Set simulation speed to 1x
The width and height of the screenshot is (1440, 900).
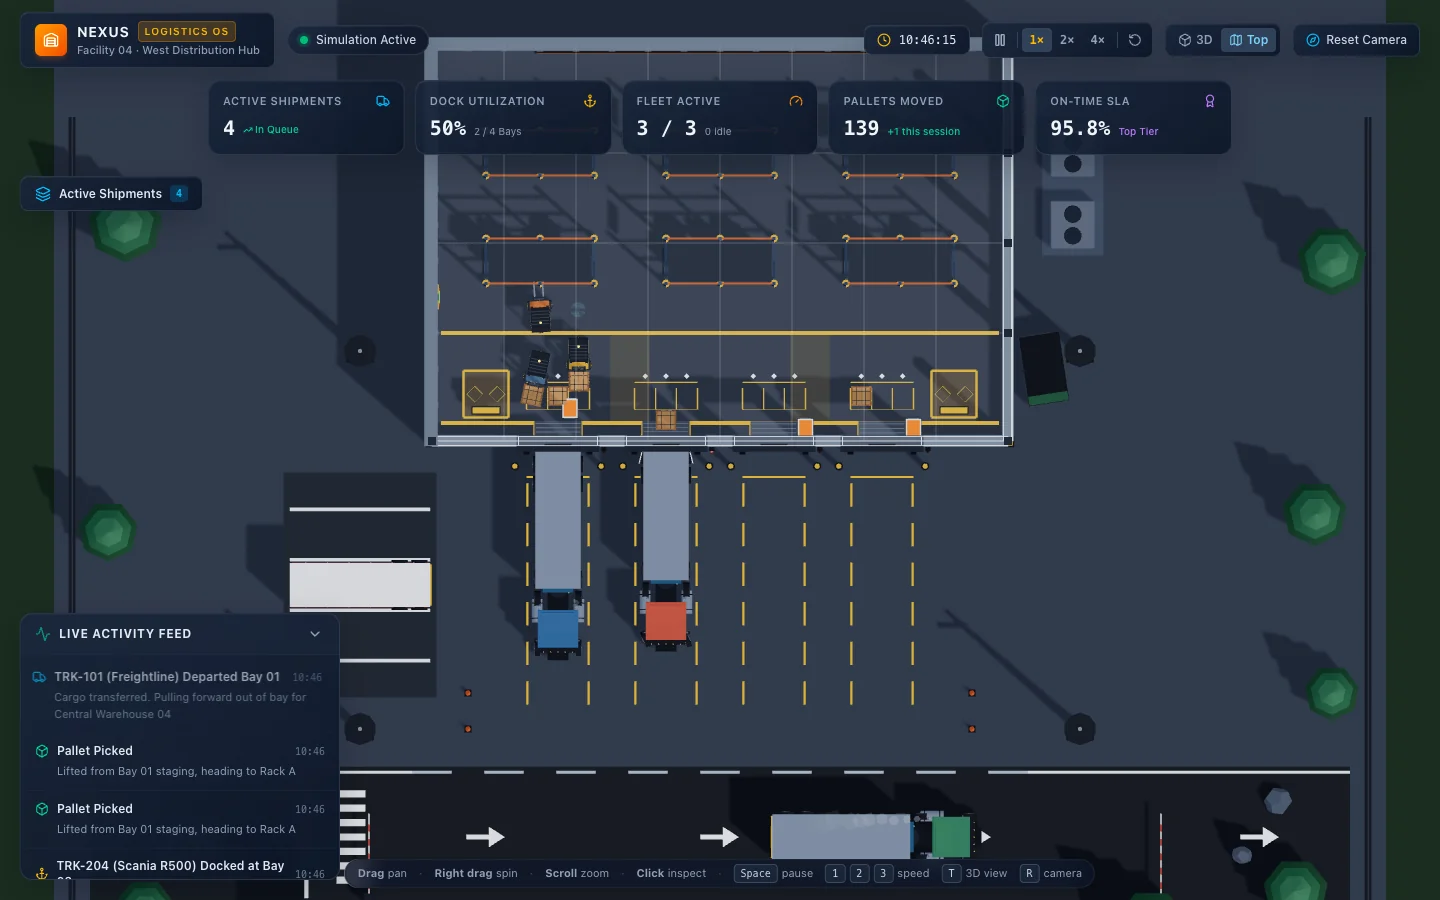(x=1037, y=40)
